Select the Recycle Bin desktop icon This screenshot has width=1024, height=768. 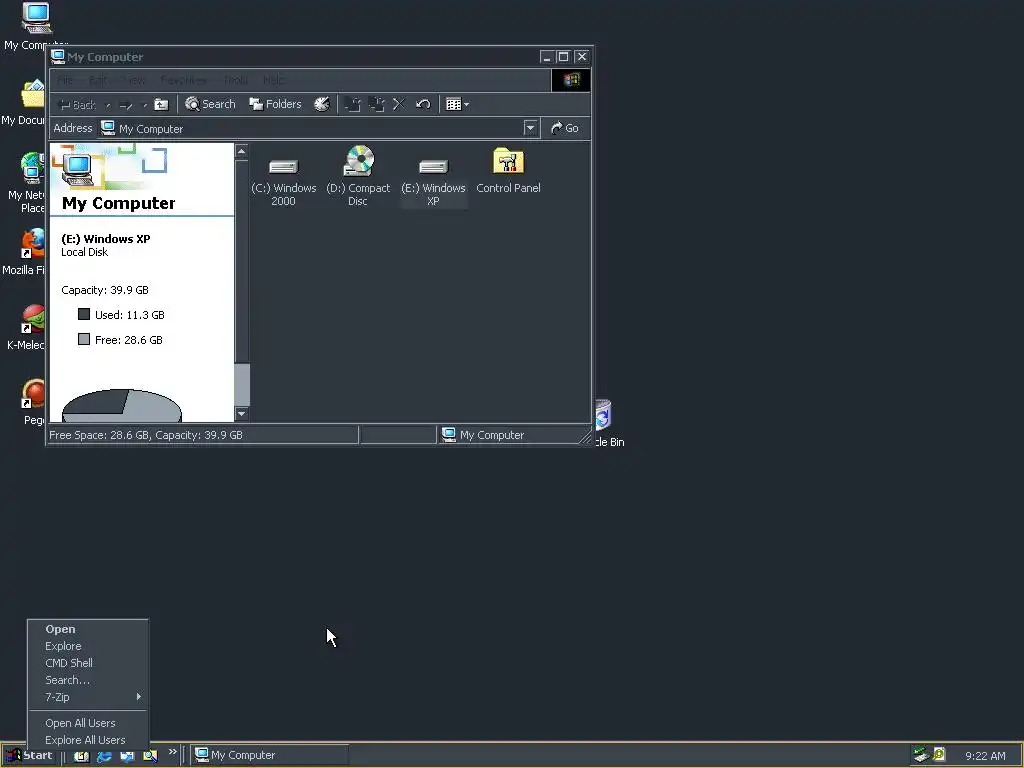[607, 423]
